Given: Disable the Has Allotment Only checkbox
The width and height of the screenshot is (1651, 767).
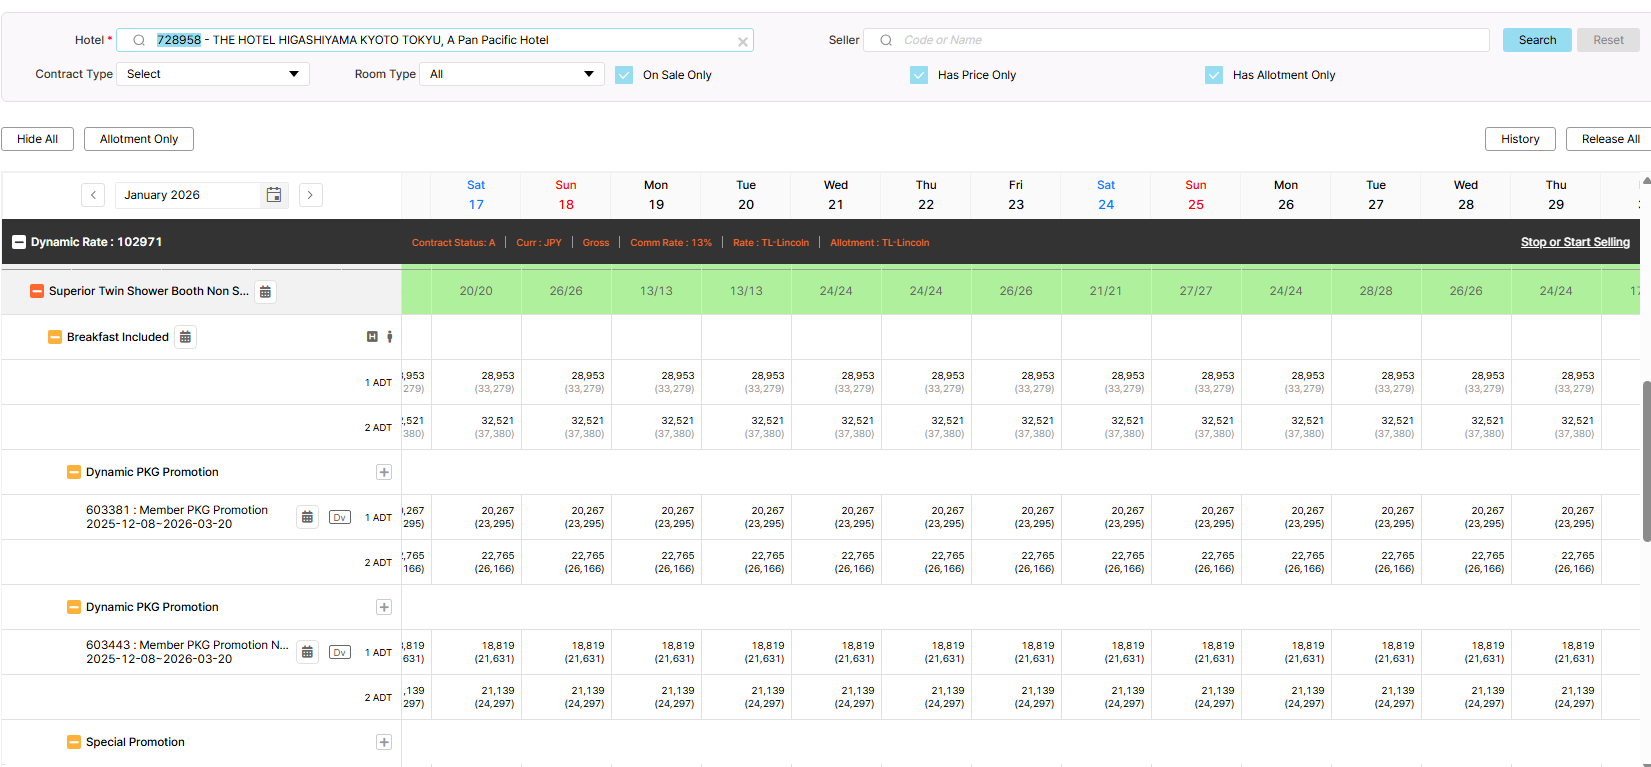Looking at the screenshot, I should [1214, 75].
